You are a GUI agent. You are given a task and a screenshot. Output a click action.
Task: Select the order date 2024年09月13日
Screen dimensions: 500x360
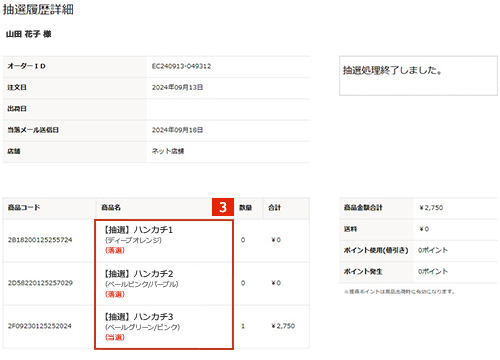tap(177, 87)
